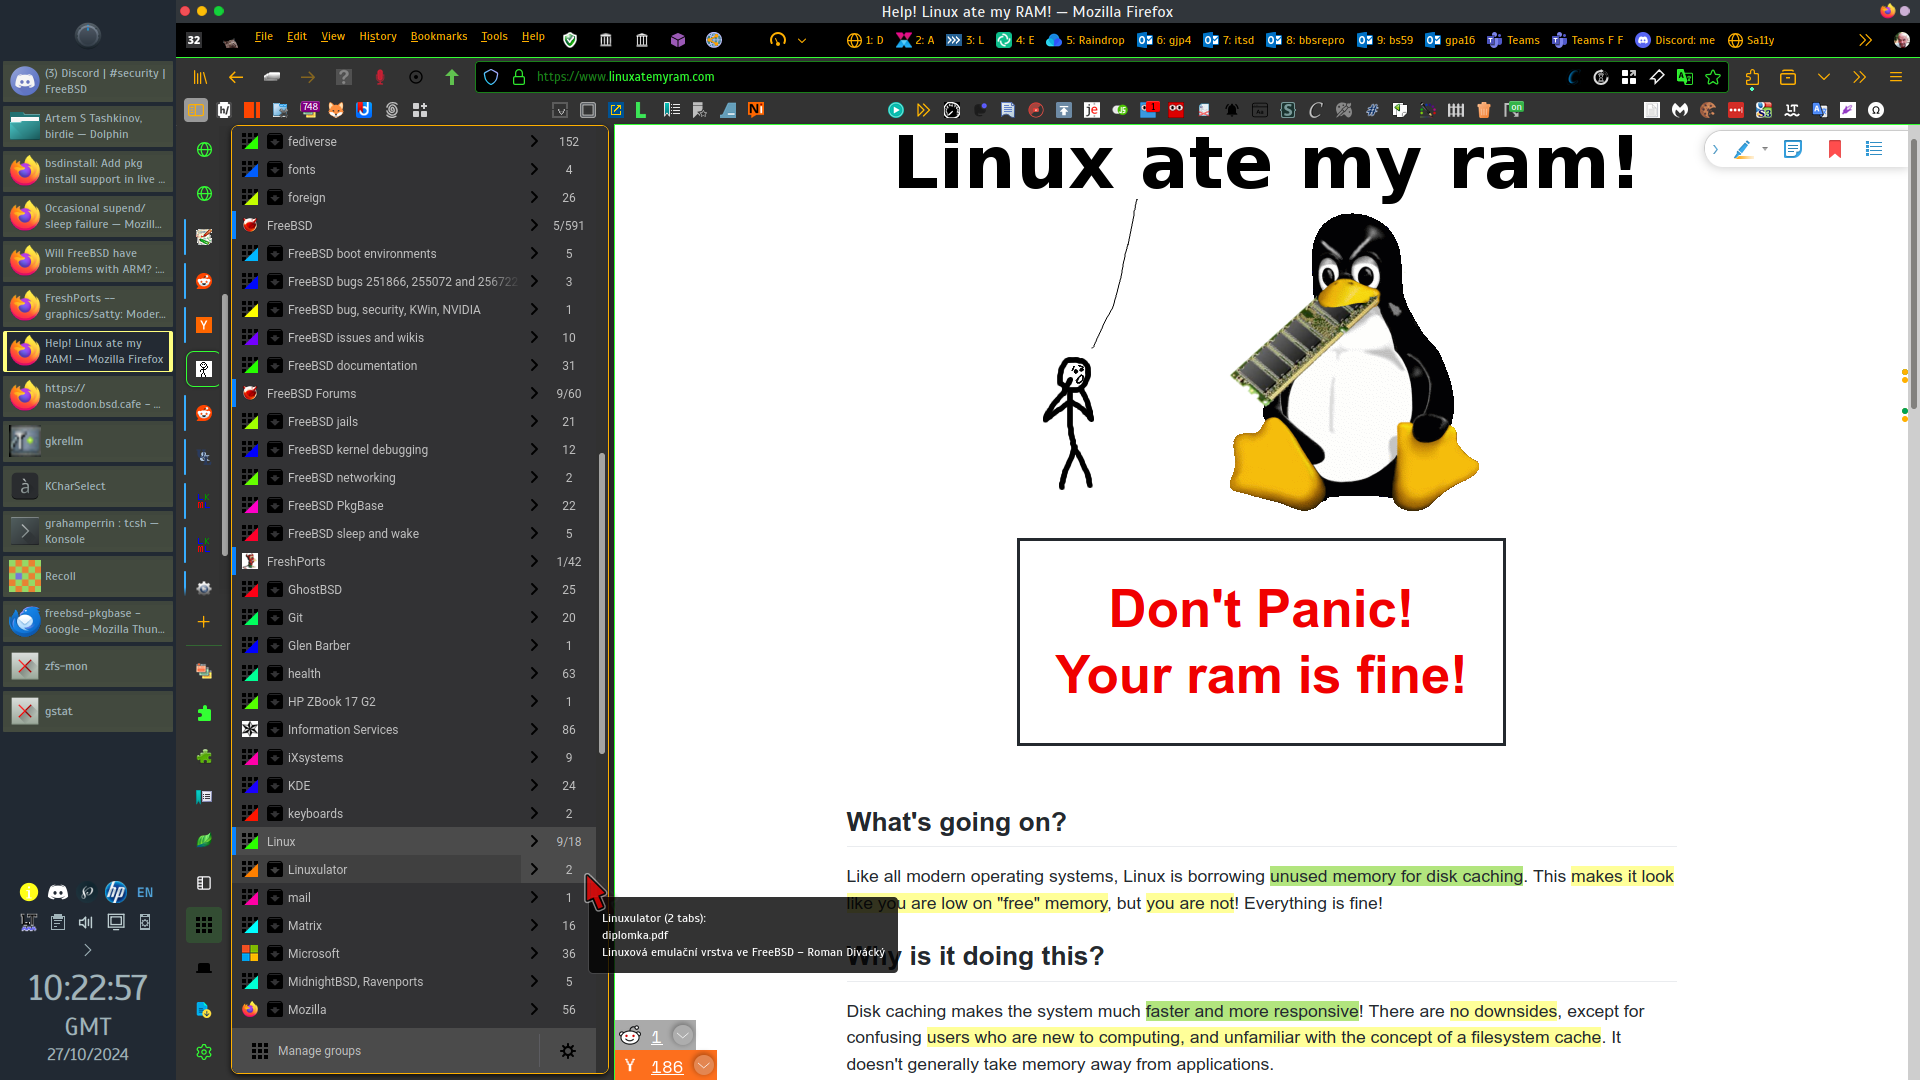Expand the FreeBSD Forums group chevron

pyautogui.click(x=534, y=394)
